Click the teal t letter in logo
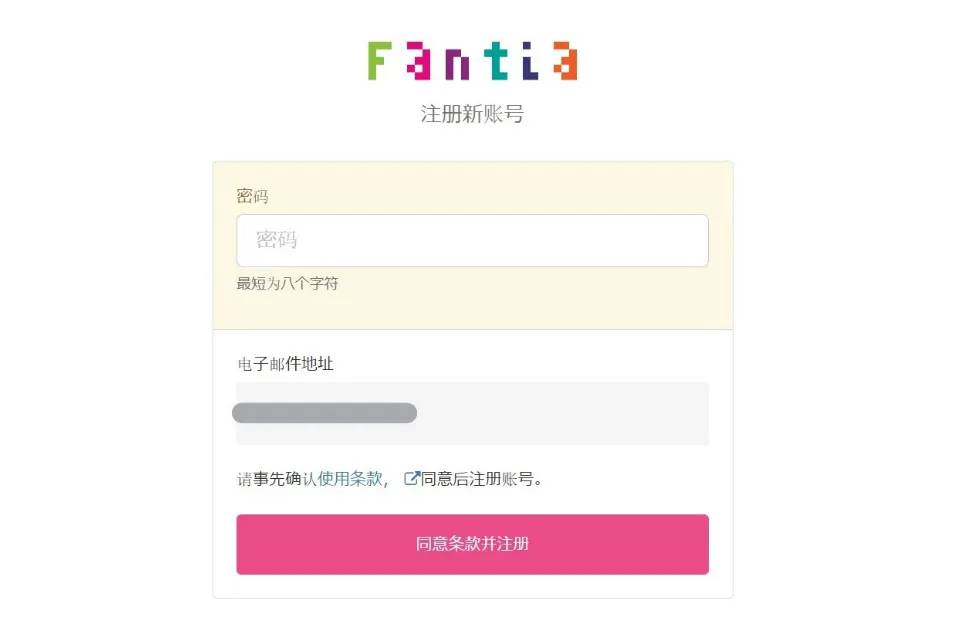 pyautogui.click(x=496, y=61)
